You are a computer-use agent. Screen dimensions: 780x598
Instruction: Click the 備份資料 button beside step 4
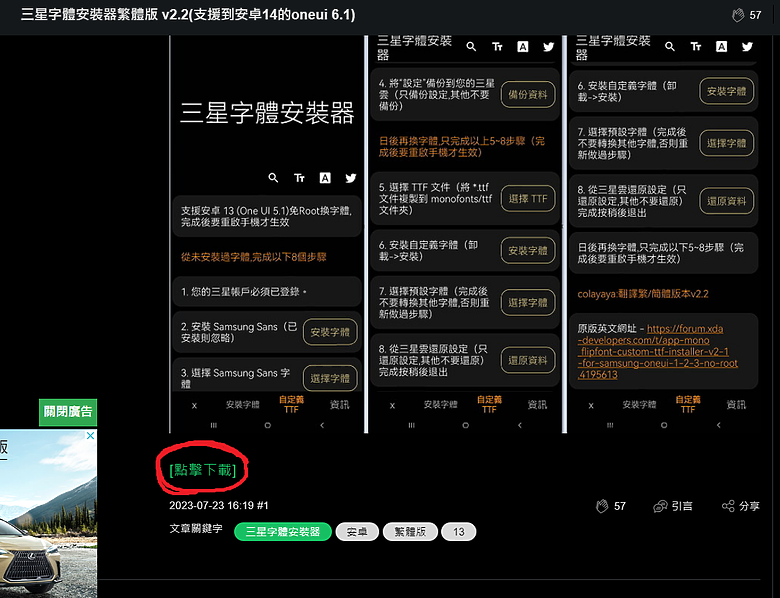(528, 95)
